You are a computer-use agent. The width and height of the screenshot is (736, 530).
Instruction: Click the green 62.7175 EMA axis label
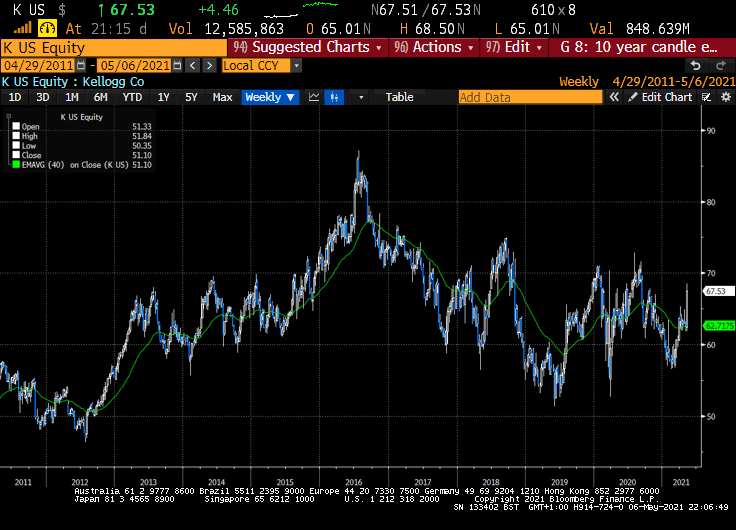(x=719, y=325)
